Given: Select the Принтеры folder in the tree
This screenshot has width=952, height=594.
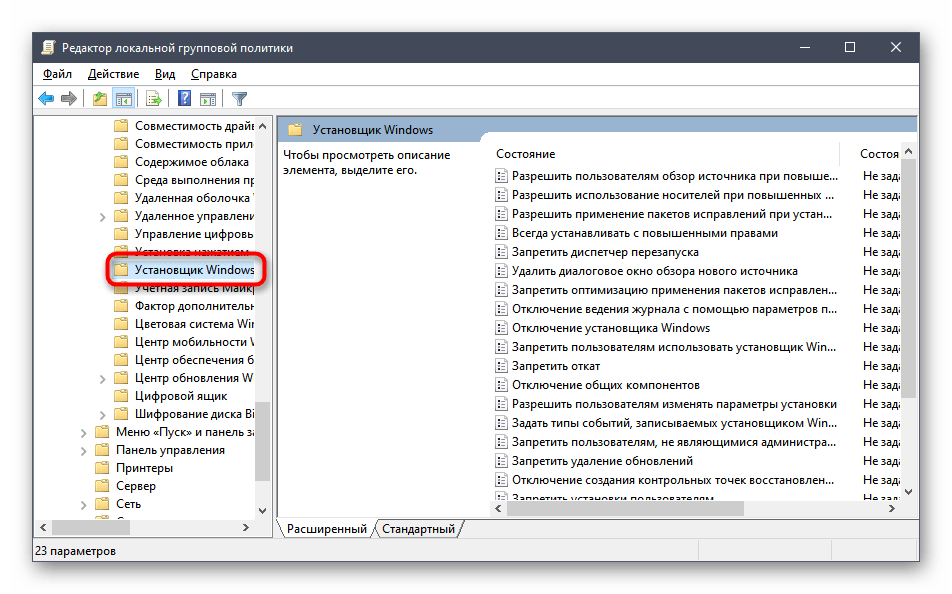Looking at the screenshot, I should [144, 468].
